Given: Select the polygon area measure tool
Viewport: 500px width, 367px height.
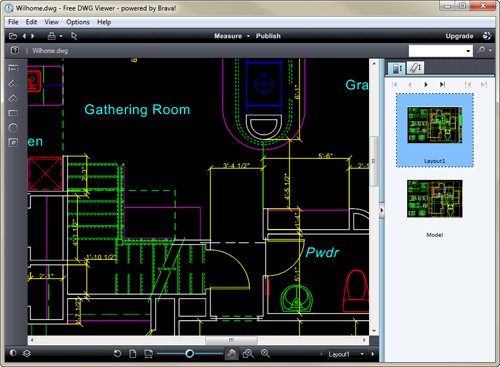Looking at the screenshot, I should 13,98.
